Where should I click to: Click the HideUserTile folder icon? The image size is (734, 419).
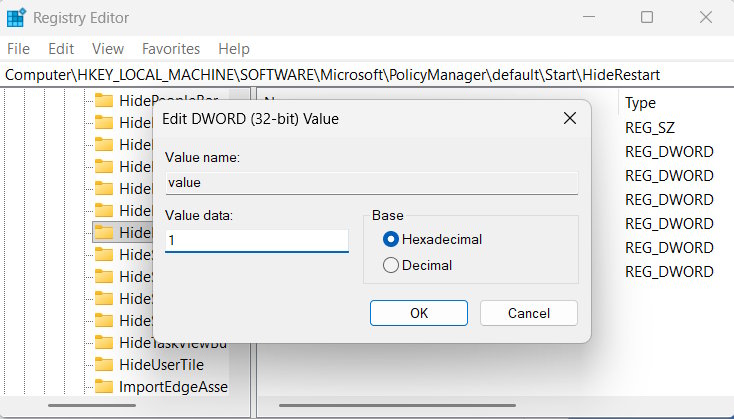coord(104,365)
